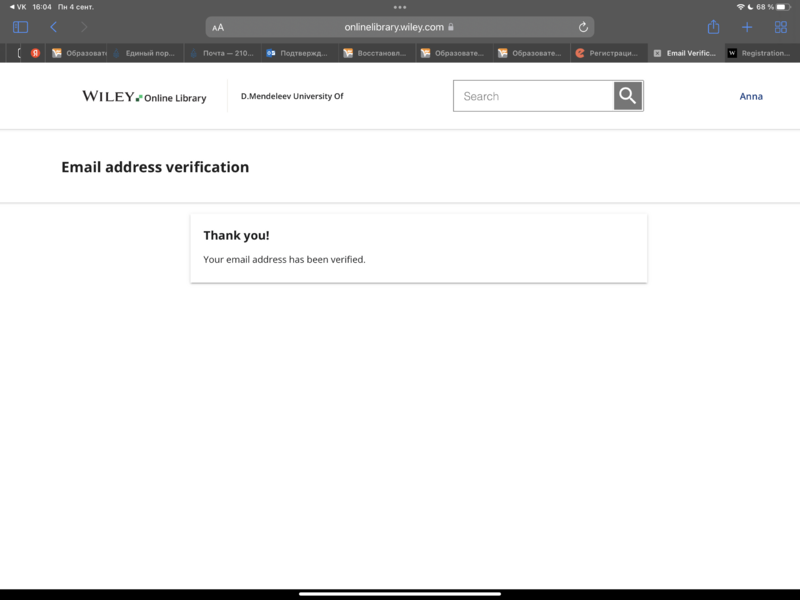Open the Share sheet
Screen dimensions: 800x600
tap(713, 27)
